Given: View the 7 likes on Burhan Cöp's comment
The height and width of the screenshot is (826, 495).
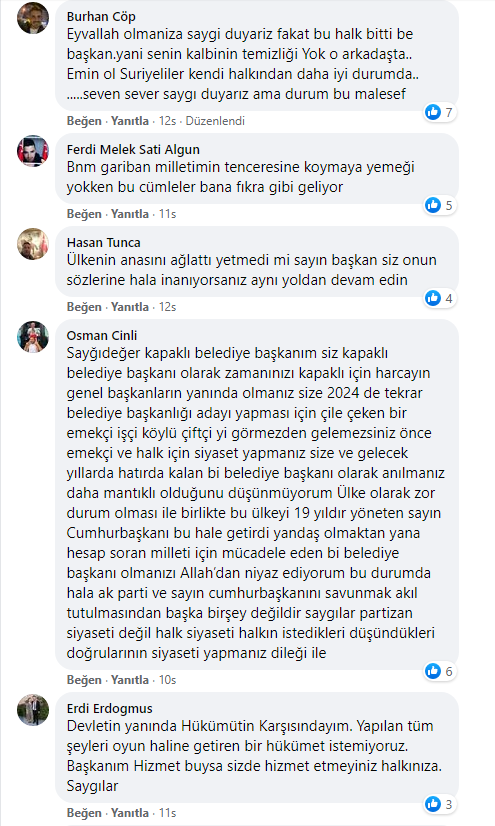Looking at the screenshot, I should click(x=439, y=112).
